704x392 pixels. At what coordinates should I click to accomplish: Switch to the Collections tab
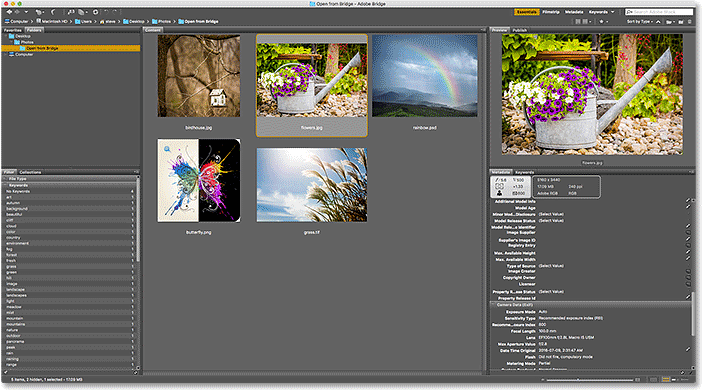(30, 172)
